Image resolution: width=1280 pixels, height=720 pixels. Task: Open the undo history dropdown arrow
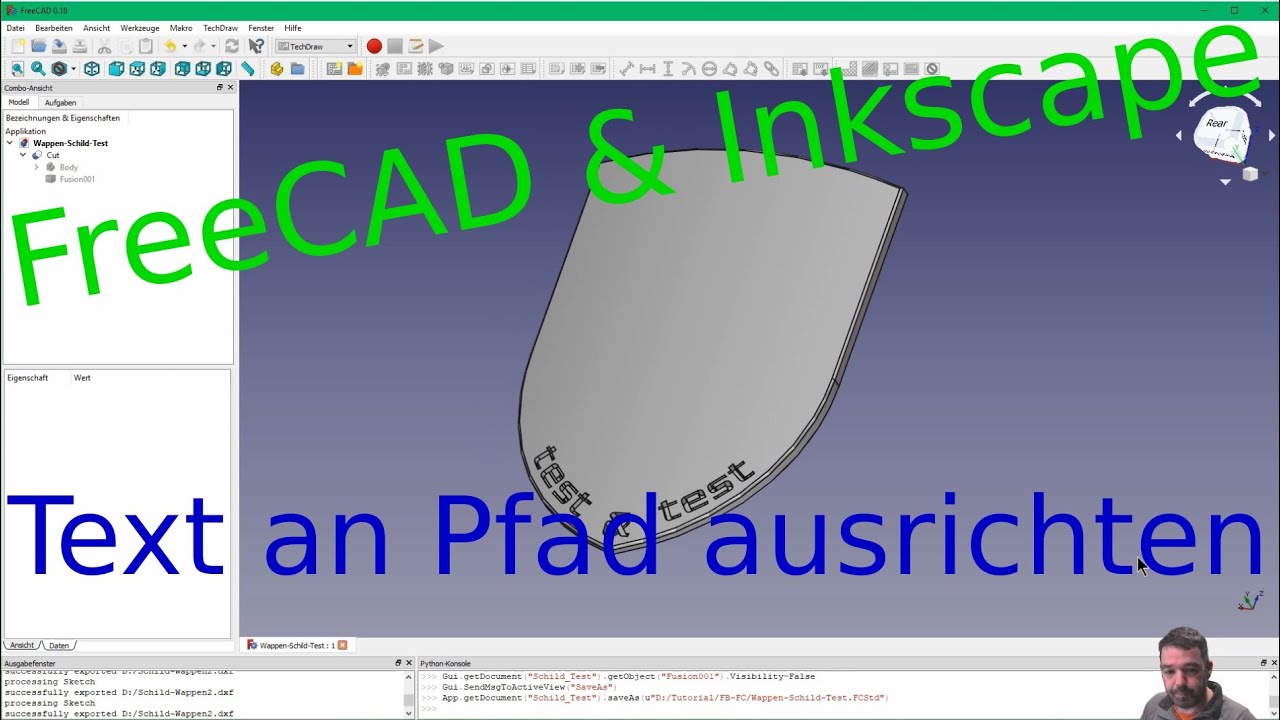[x=184, y=46]
